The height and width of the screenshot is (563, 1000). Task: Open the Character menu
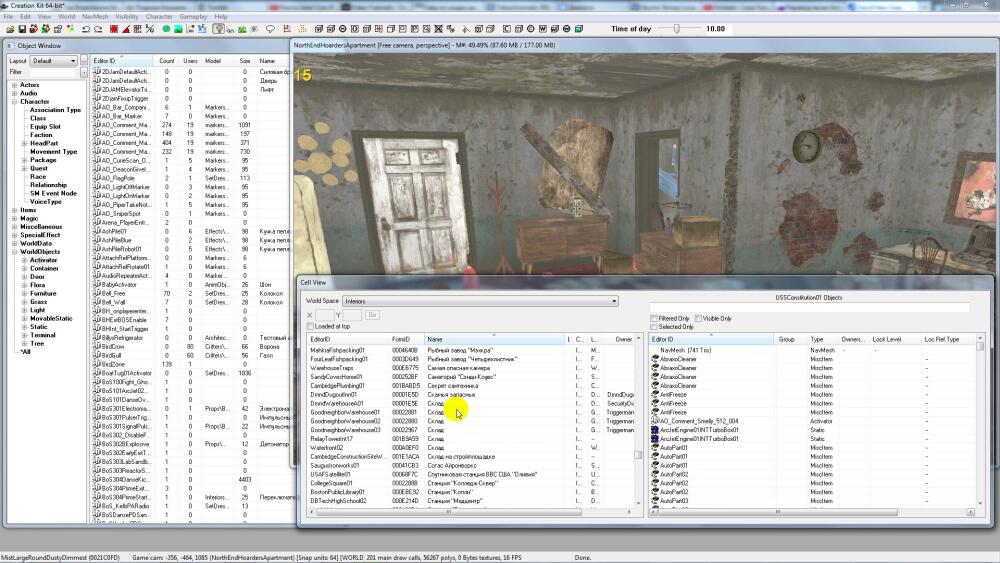pyautogui.click(x=159, y=17)
